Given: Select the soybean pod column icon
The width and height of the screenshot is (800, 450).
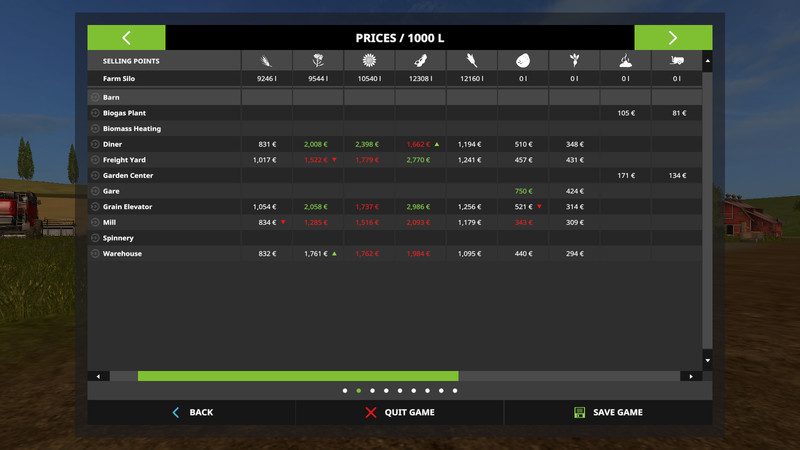Looking at the screenshot, I should (419, 61).
